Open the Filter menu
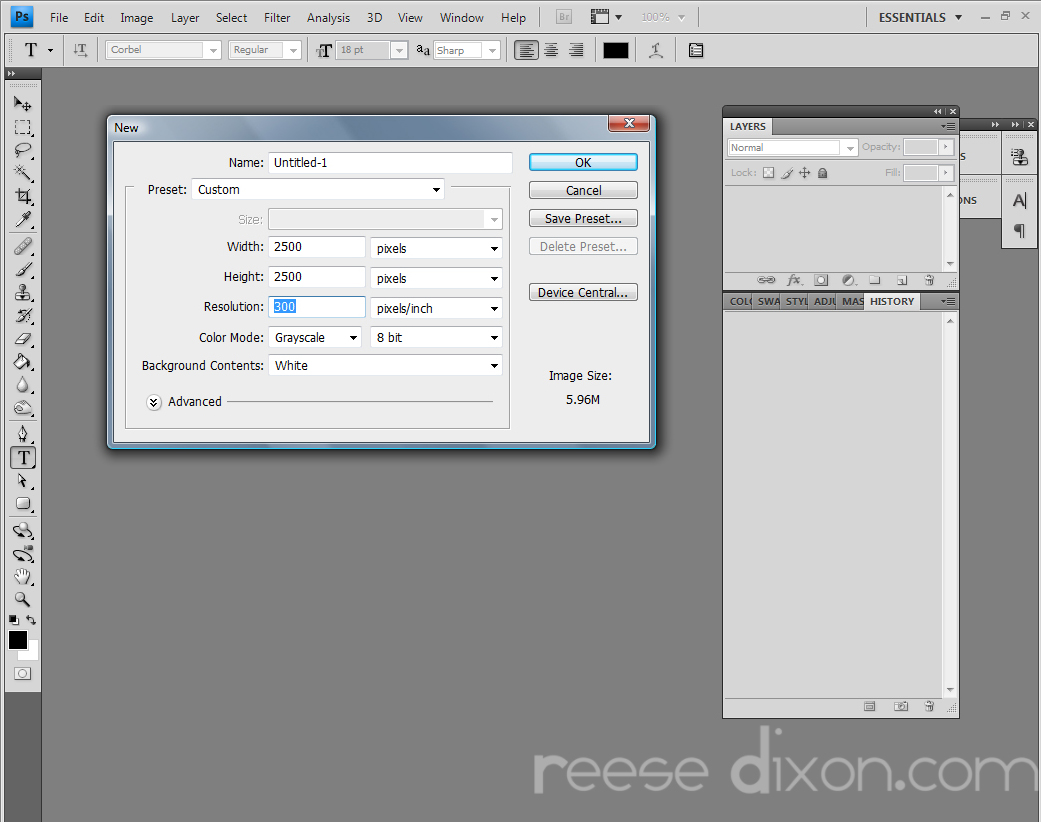Screen dimensions: 1041x822 coord(277,18)
